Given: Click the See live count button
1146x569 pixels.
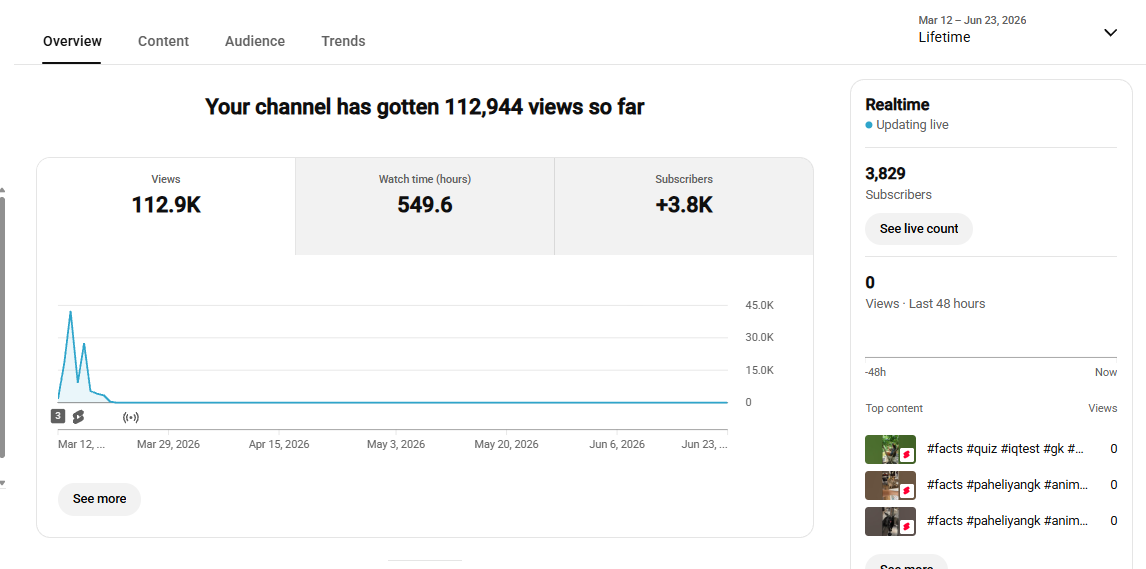Looking at the screenshot, I should [919, 229].
